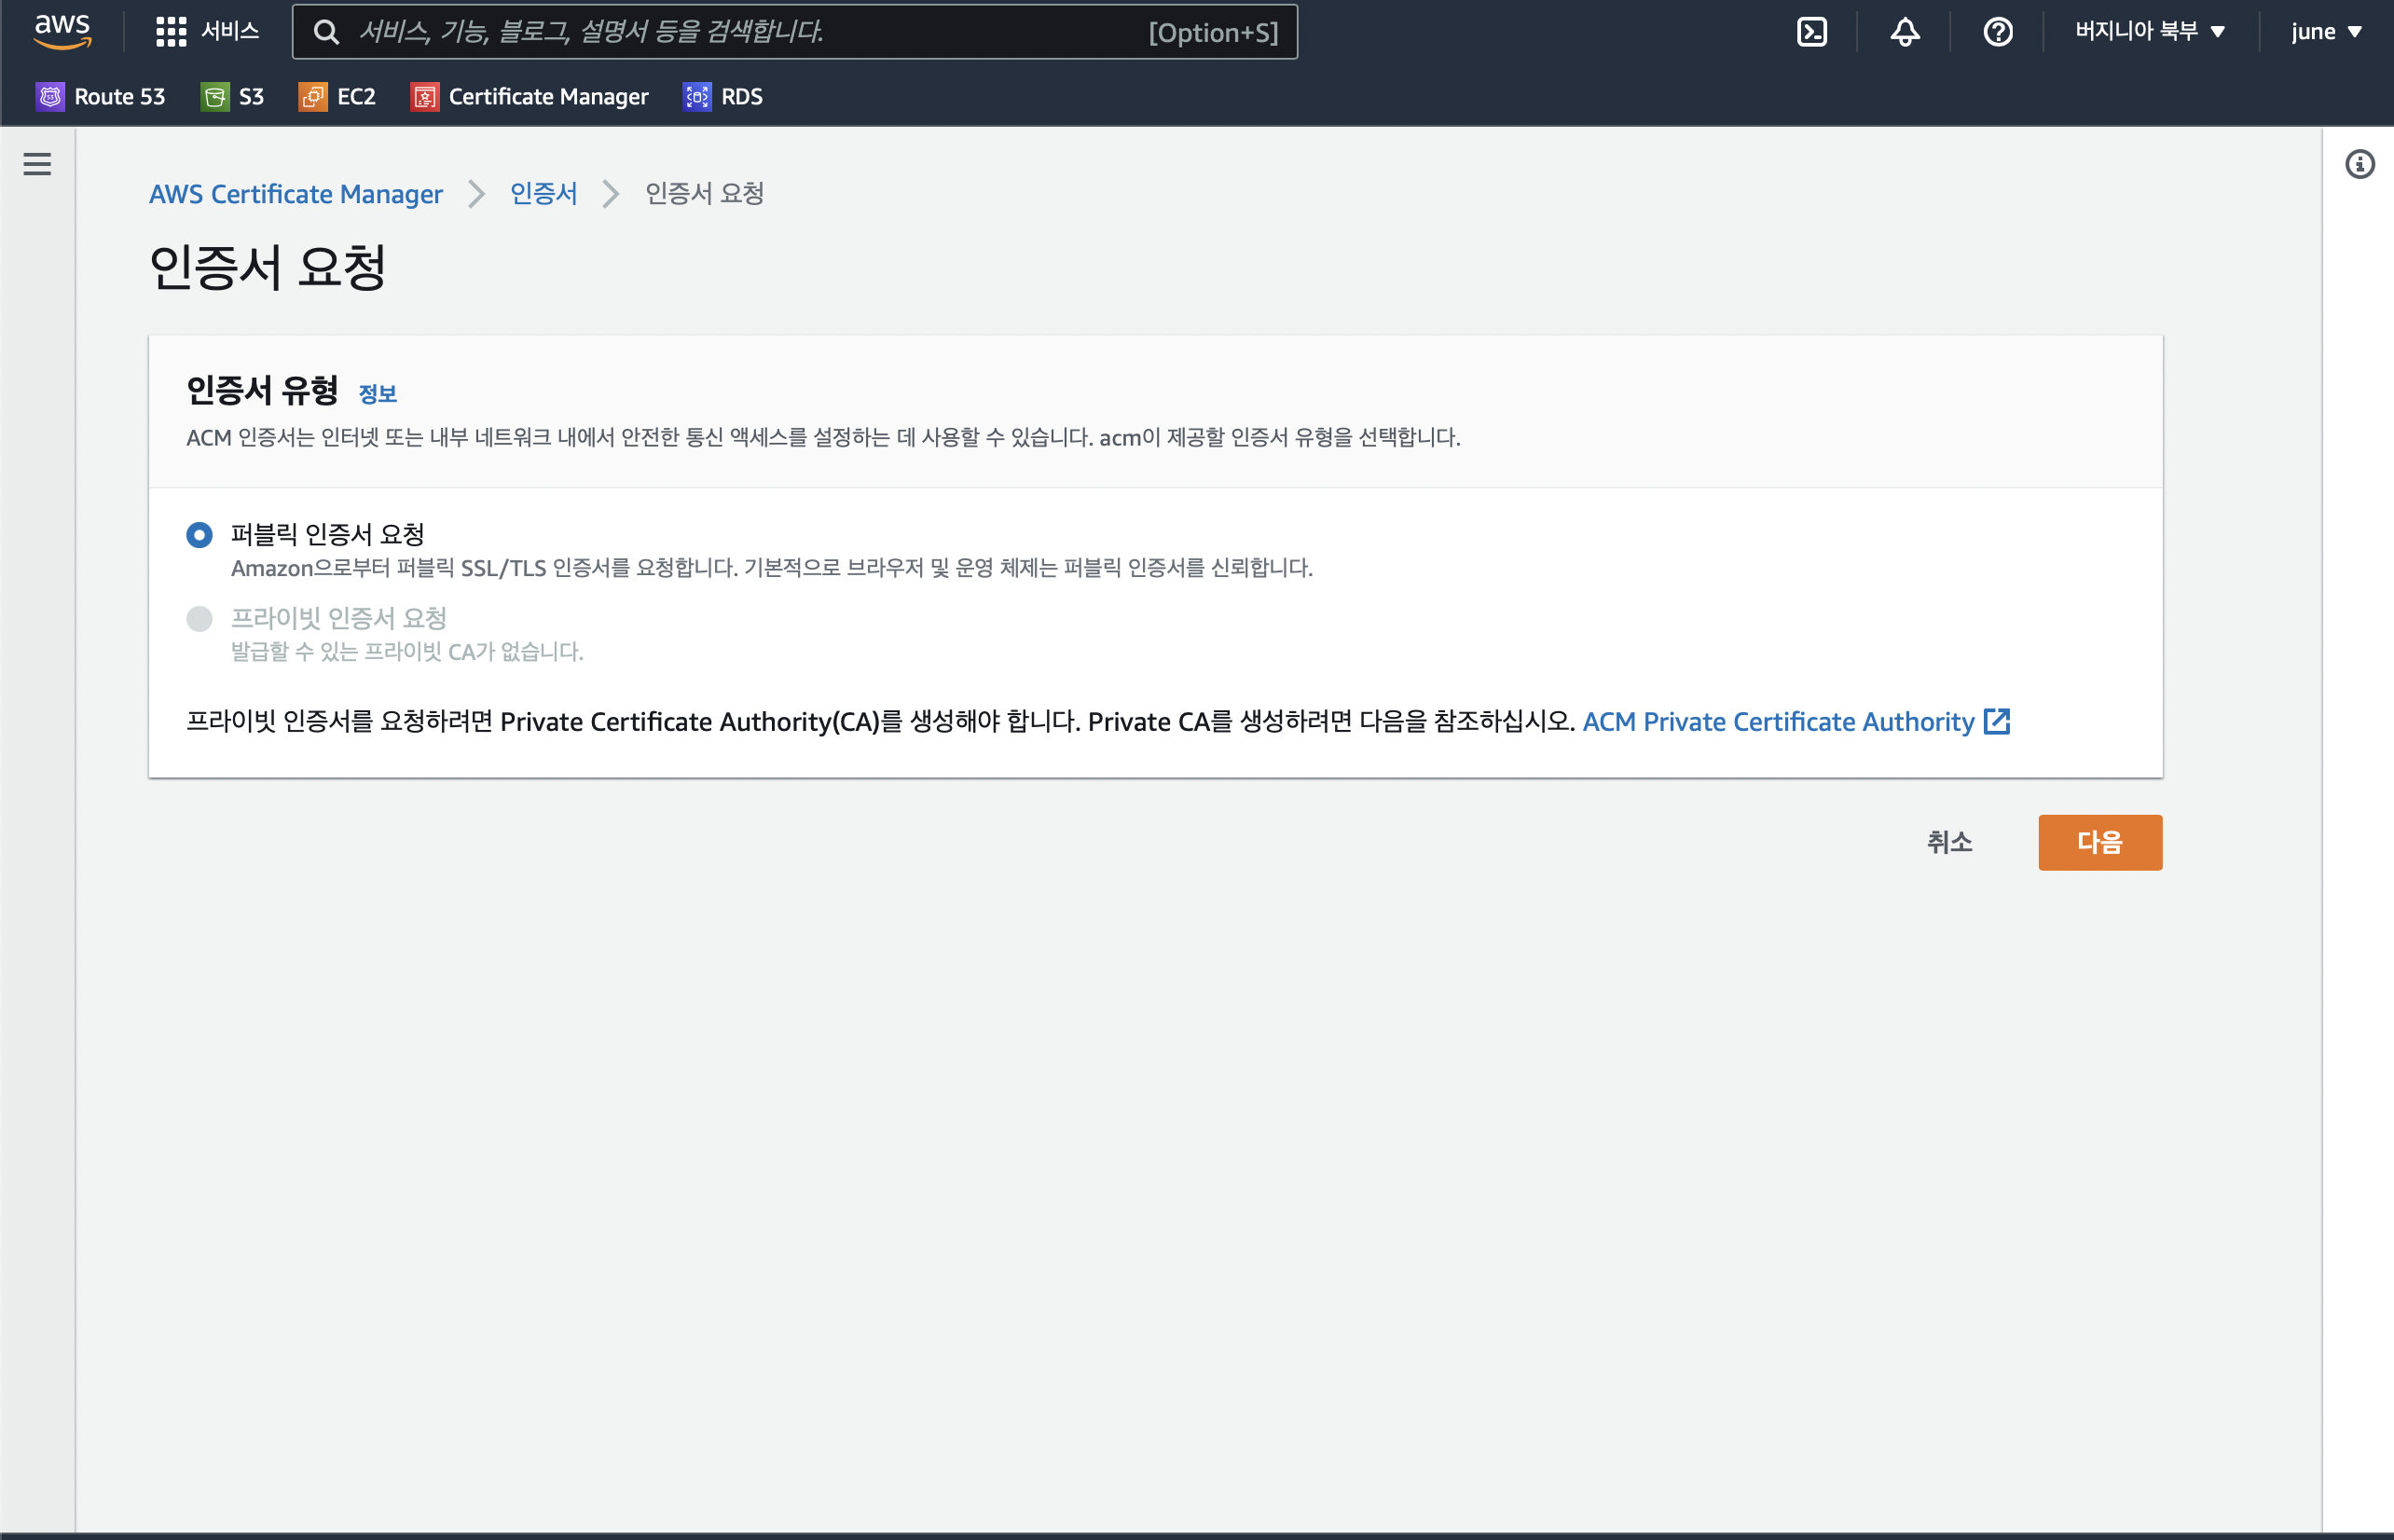The height and width of the screenshot is (1540, 2394).
Task: Open the Certificate Manager shortcut
Action: pos(529,96)
